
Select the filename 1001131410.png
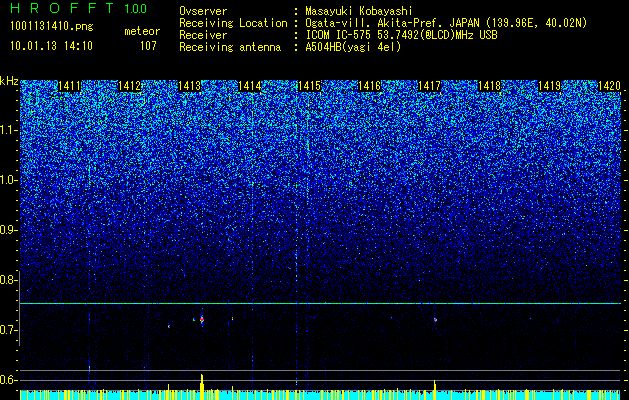pos(52,27)
